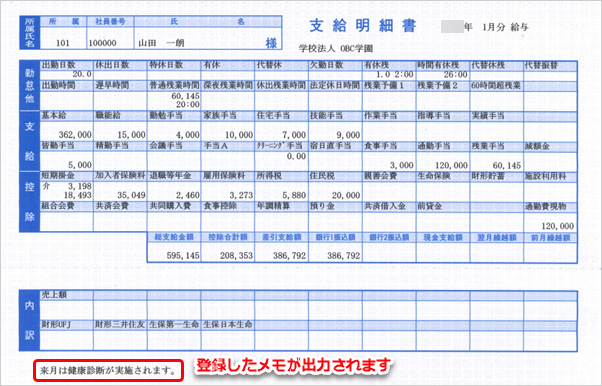
Task: Click the 通勤費現物 label
Action: pyautogui.click(x=546, y=206)
